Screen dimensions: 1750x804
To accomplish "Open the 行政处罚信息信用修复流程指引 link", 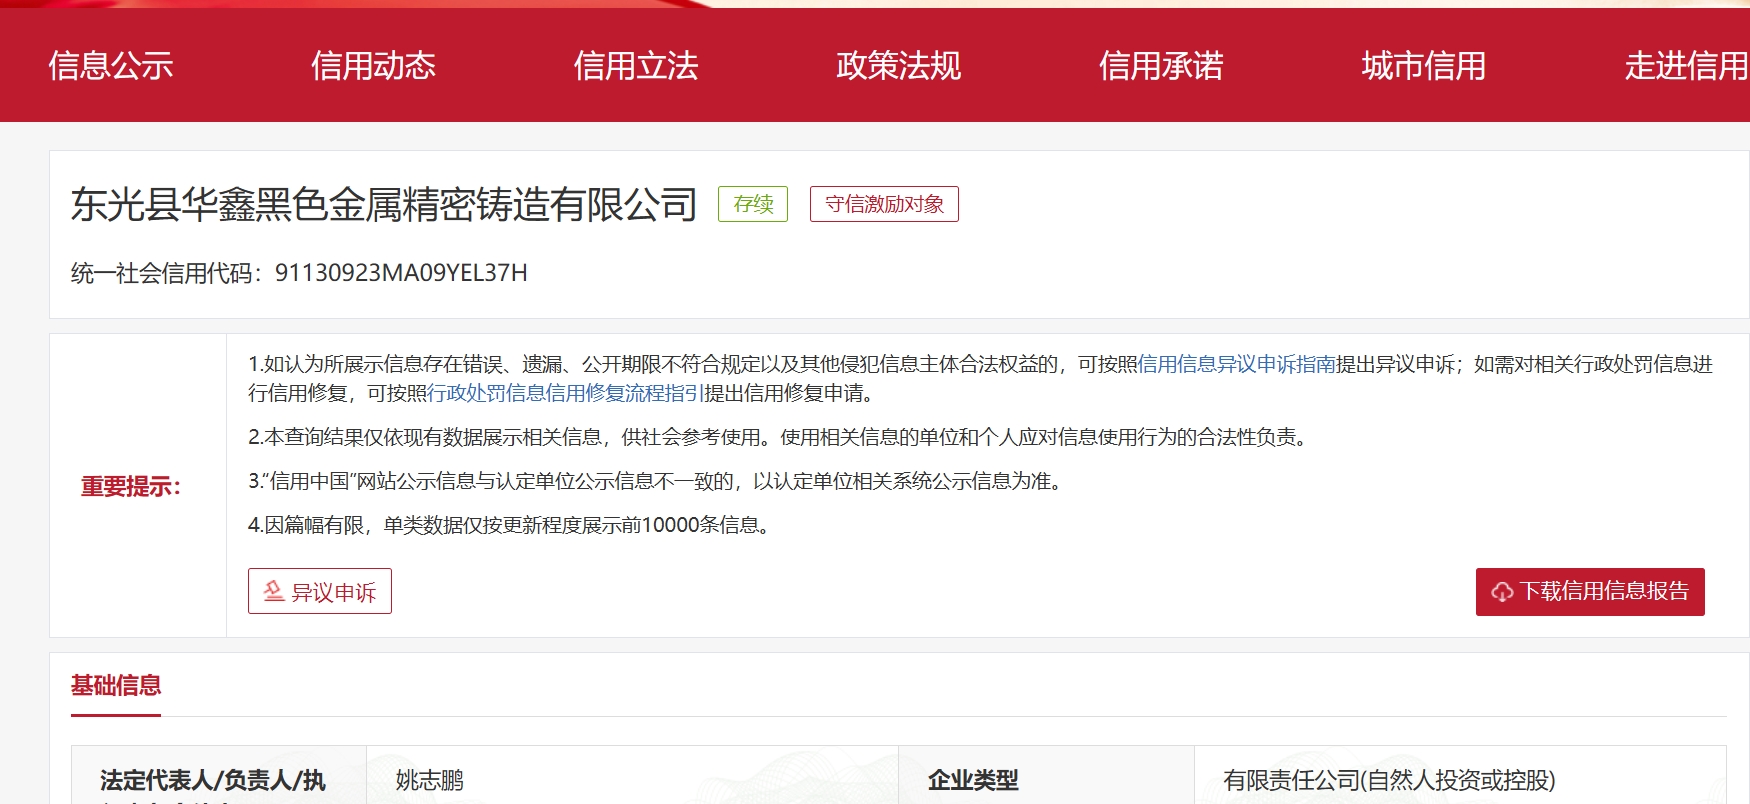I will pos(566,393).
